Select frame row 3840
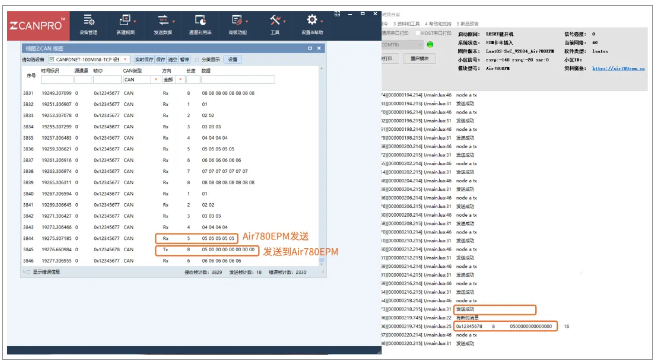Viewport: 656px width, 364px height. click(x=169, y=194)
